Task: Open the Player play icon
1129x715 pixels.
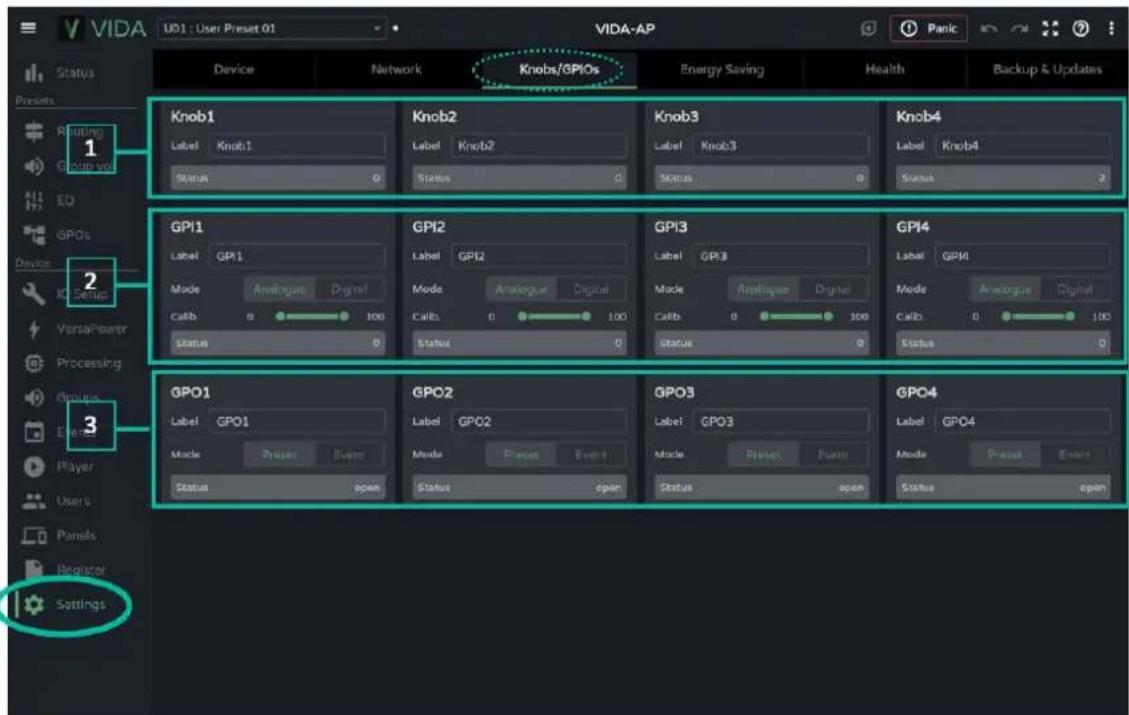Action: tap(33, 467)
